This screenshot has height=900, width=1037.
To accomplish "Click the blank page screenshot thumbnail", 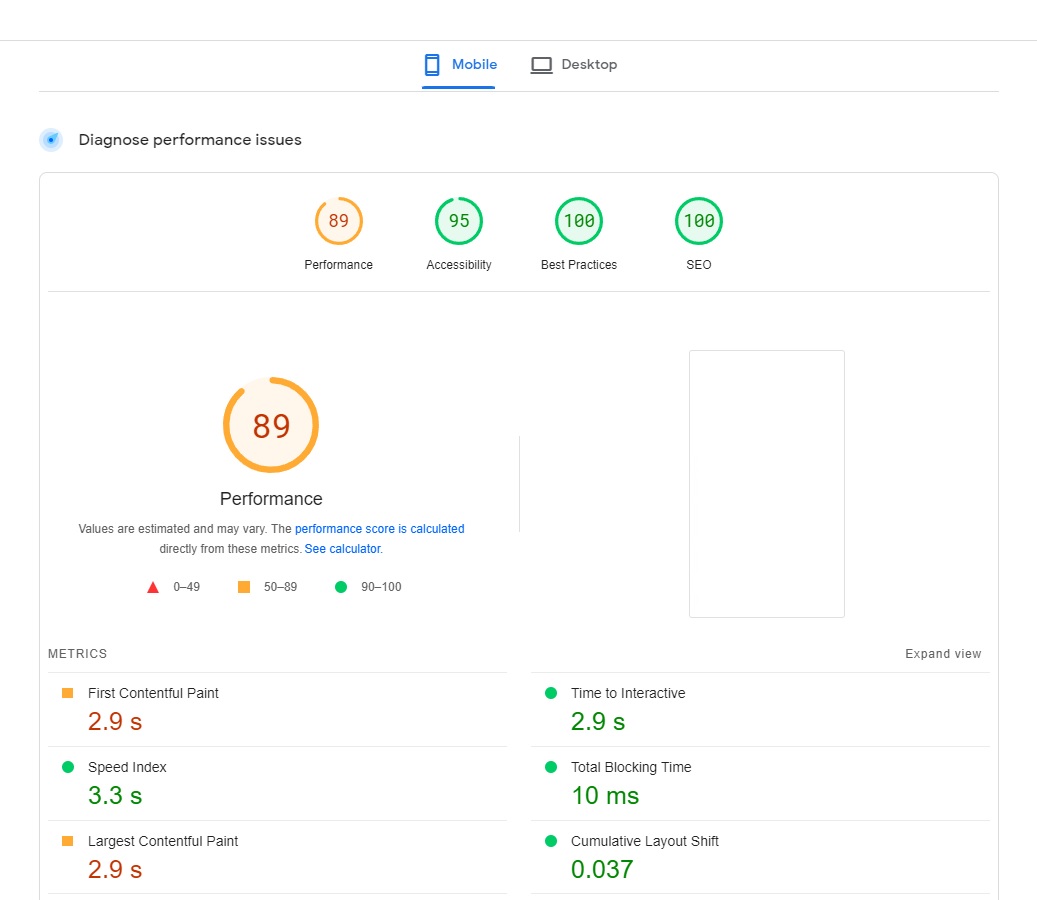I will point(767,484).
